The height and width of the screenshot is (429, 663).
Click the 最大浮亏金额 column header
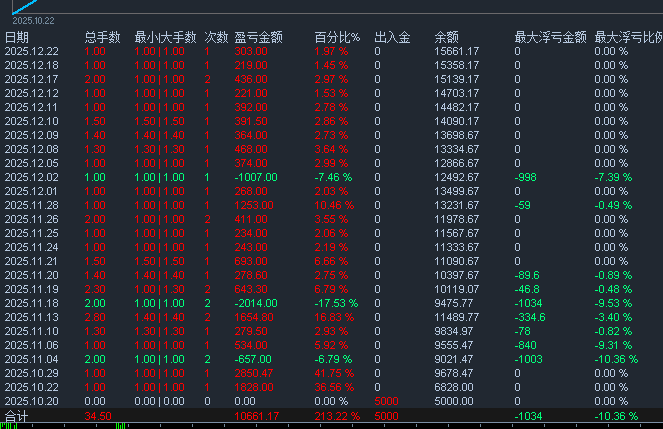[x=546, y=37]
